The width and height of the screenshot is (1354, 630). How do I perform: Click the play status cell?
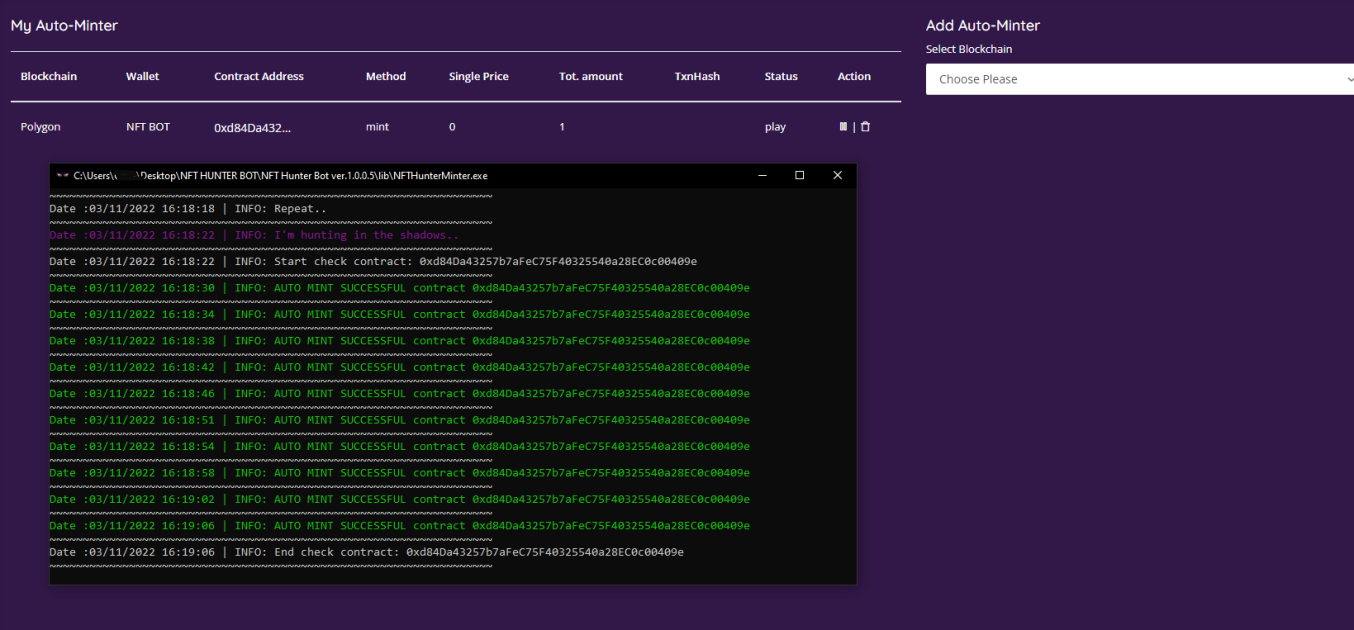775,127
